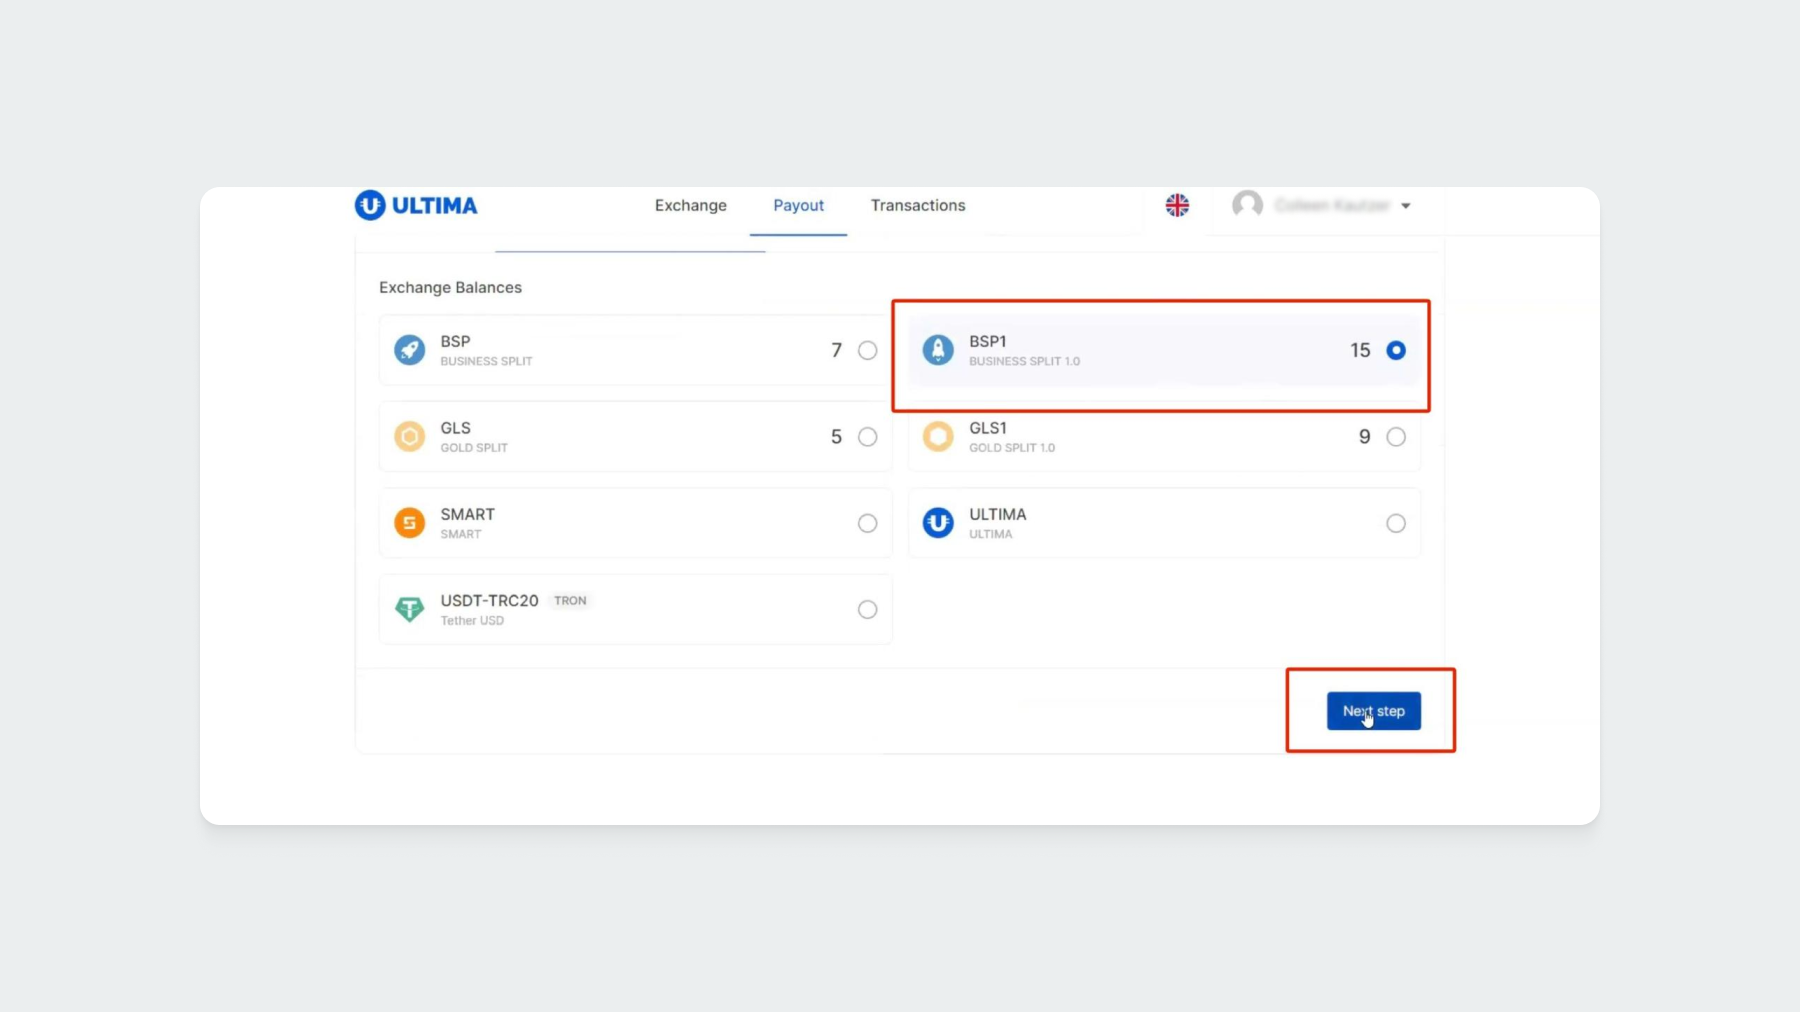
Task: Switch to the Exchange tab
Action: (x=690, y=205)
